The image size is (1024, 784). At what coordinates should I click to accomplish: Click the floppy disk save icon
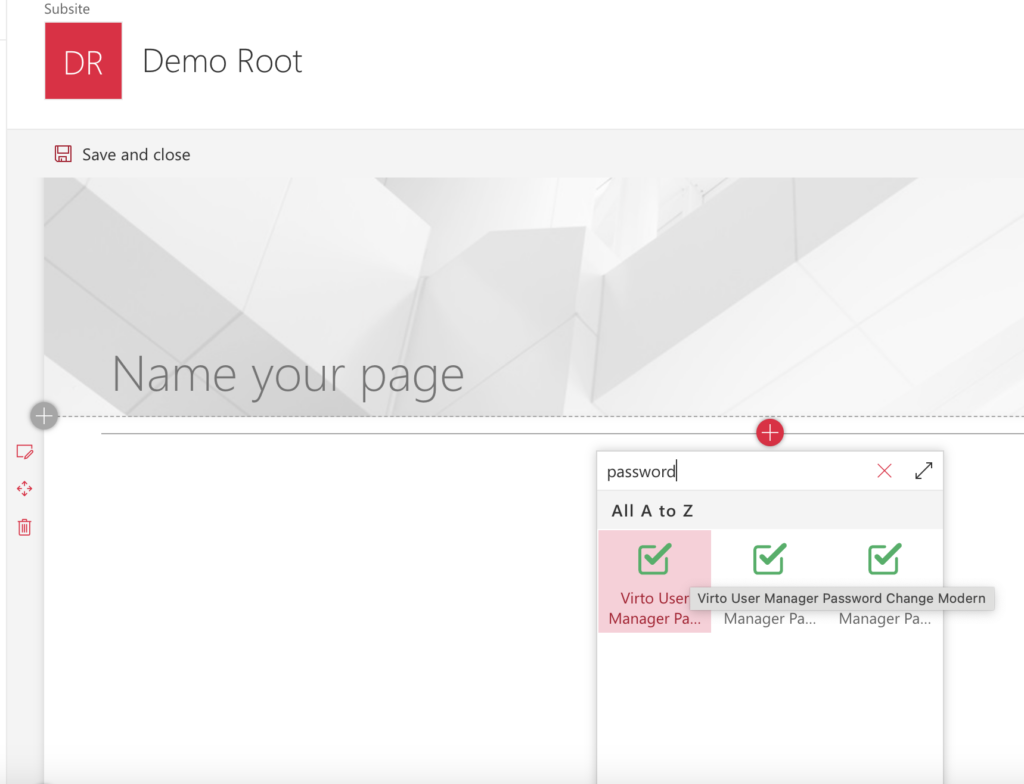(x=63, y=154)
